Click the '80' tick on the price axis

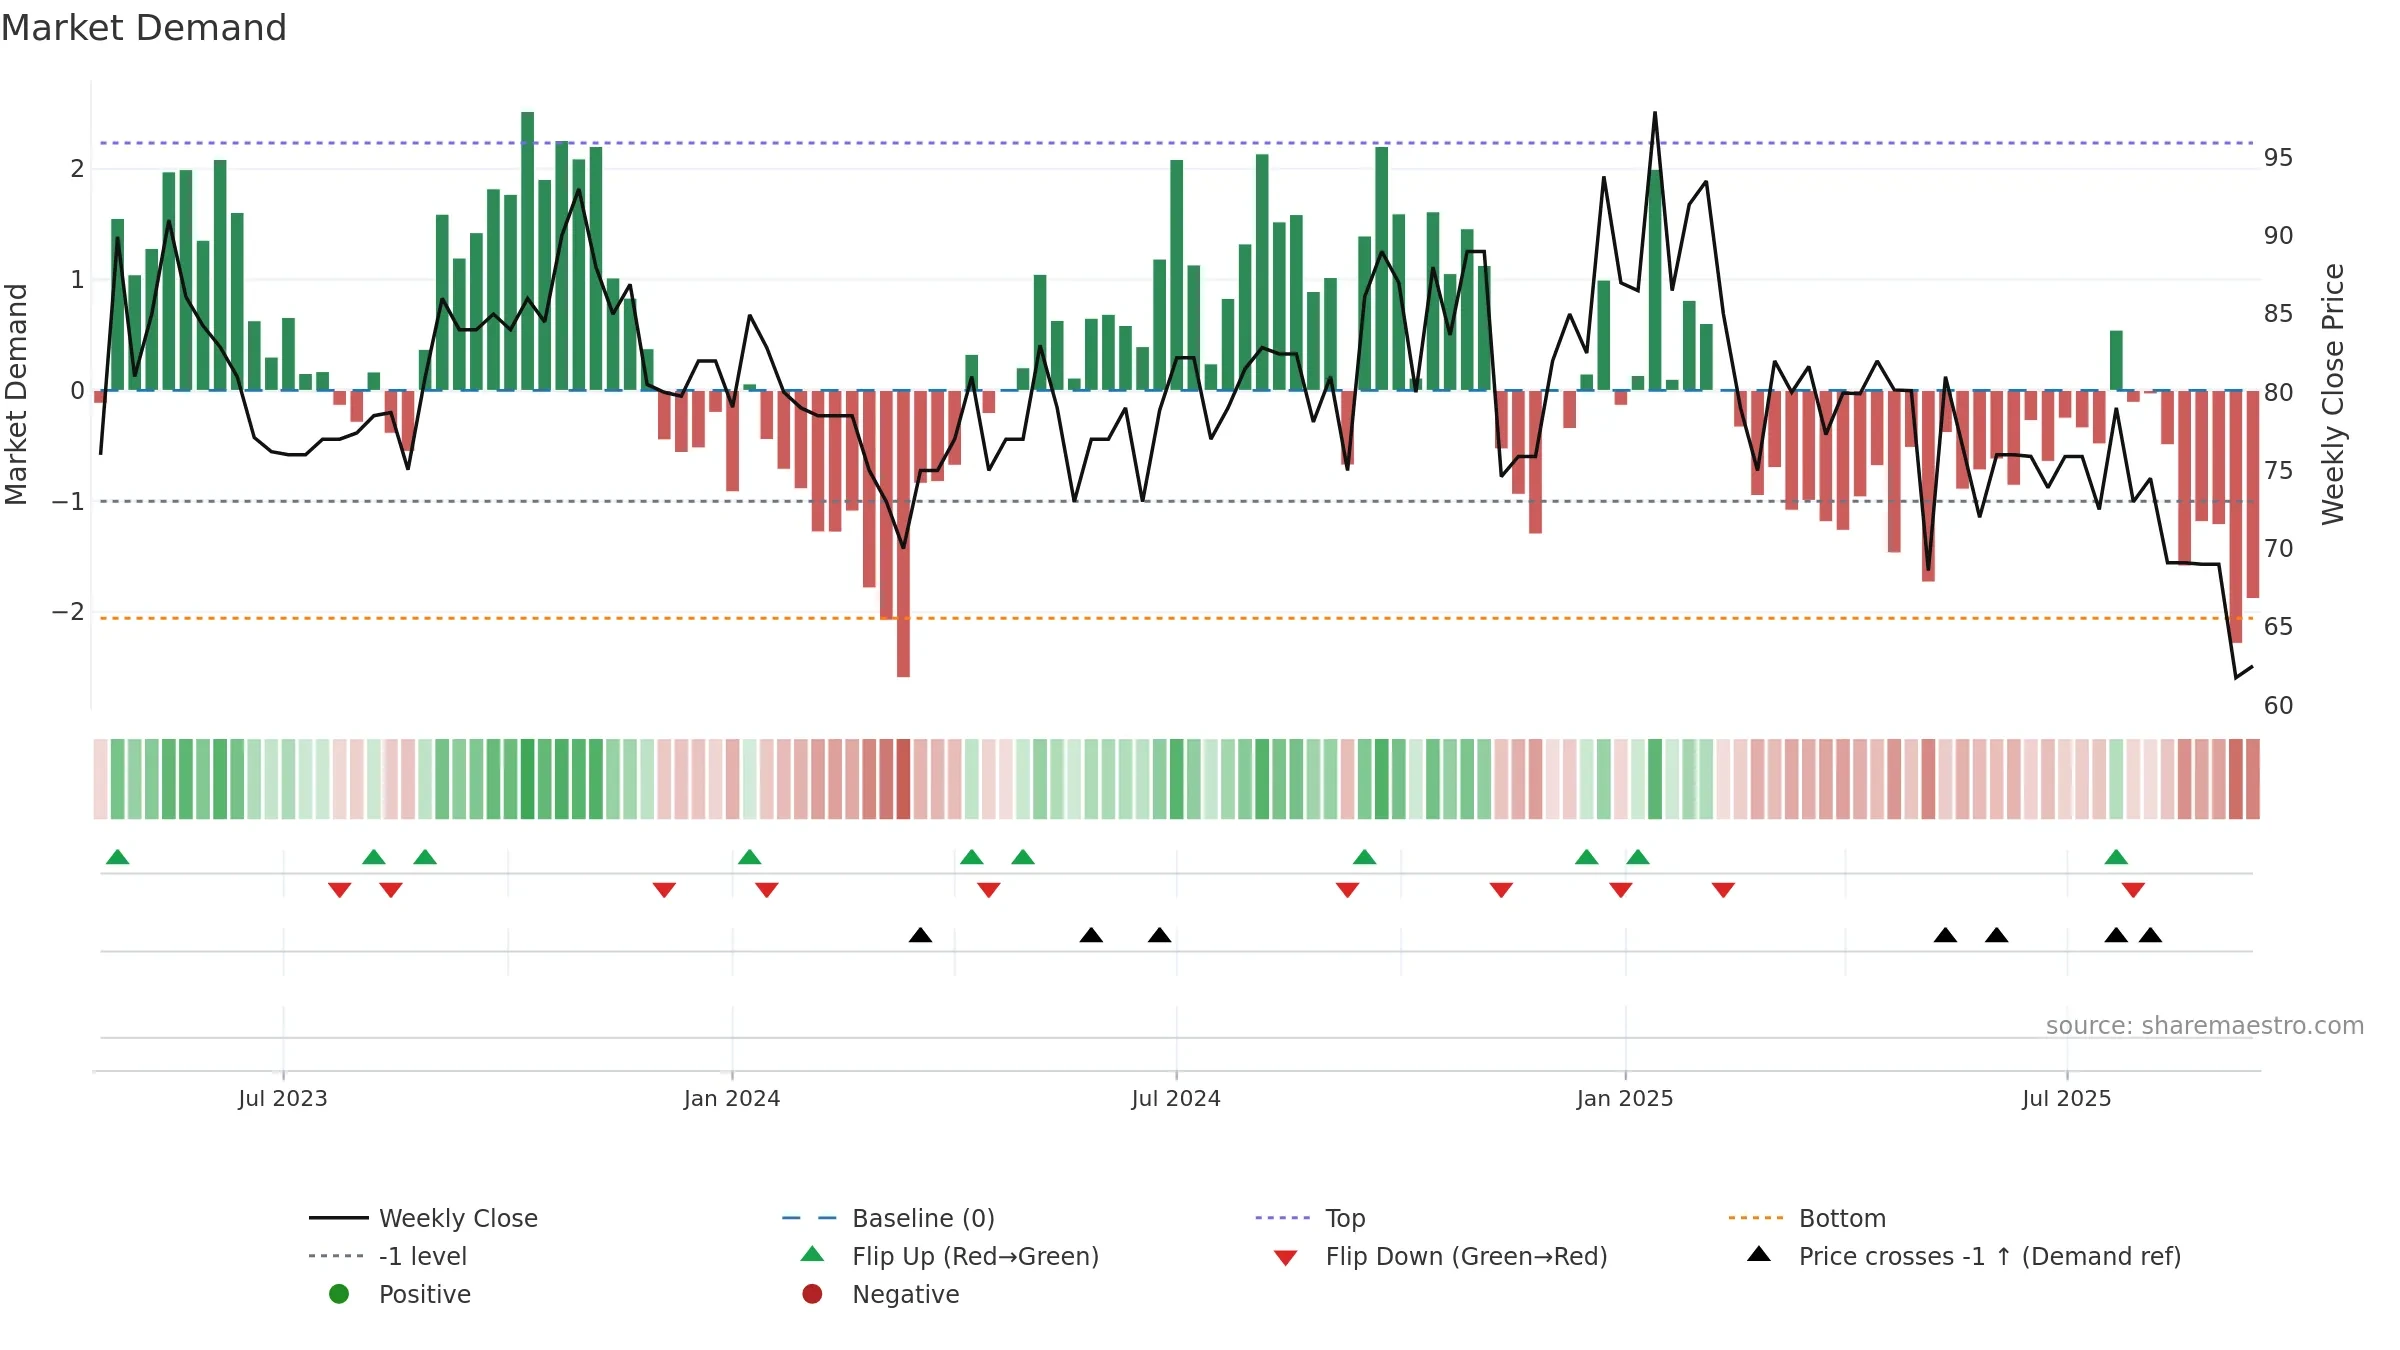click(2278, 392)
